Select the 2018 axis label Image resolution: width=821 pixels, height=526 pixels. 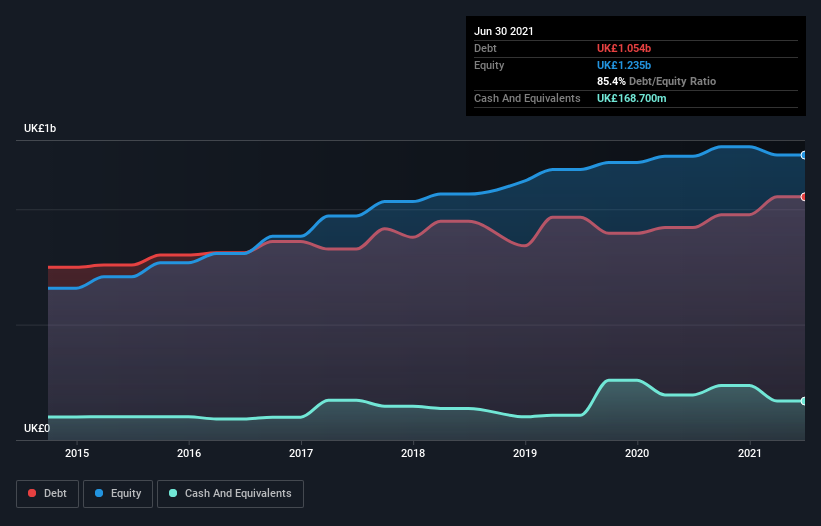[413, 453]
